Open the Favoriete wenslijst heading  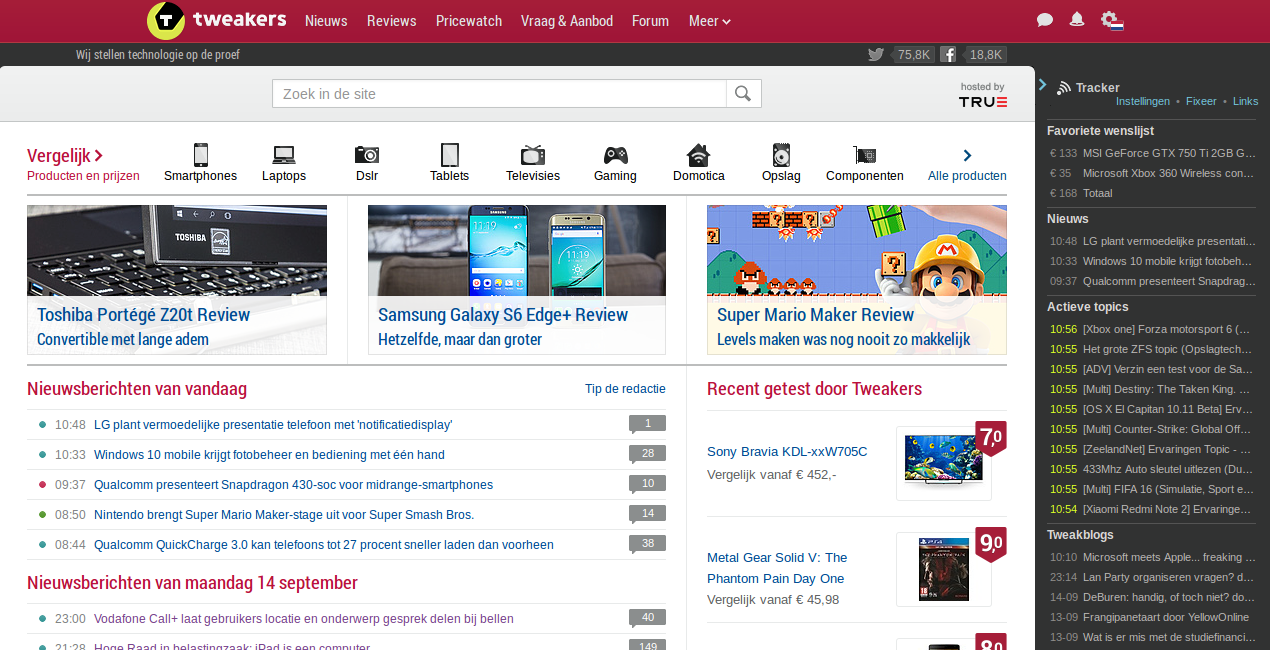(1100, 131)
